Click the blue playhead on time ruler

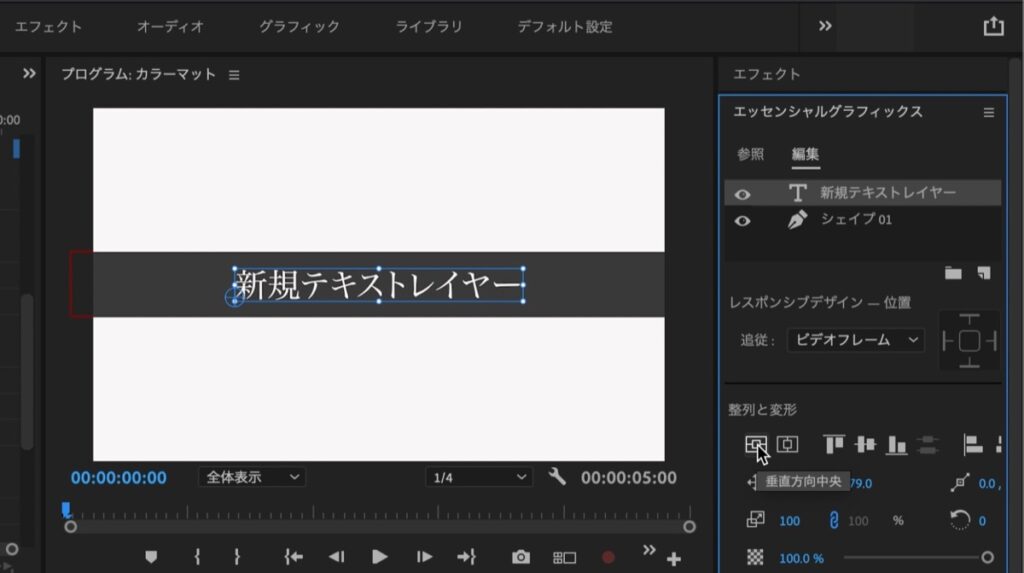coord(66,510)
